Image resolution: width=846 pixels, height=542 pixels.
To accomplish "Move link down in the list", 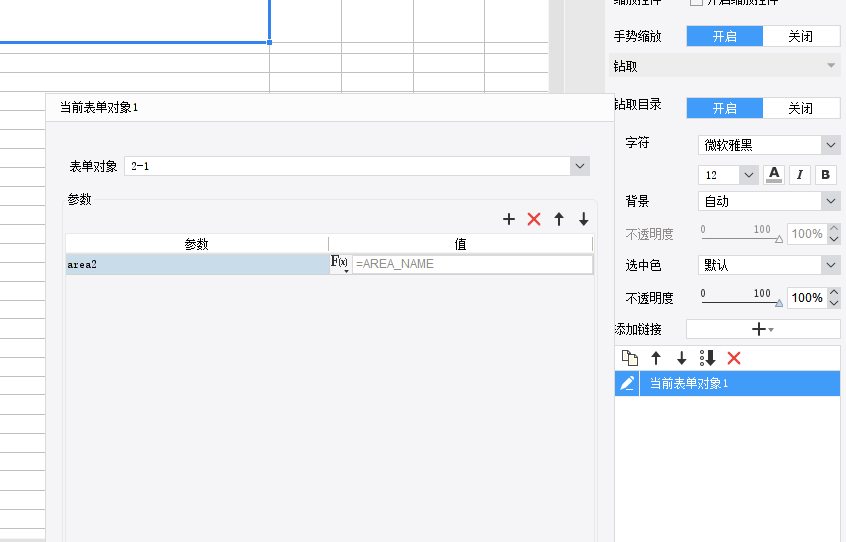I will (681, 358).
